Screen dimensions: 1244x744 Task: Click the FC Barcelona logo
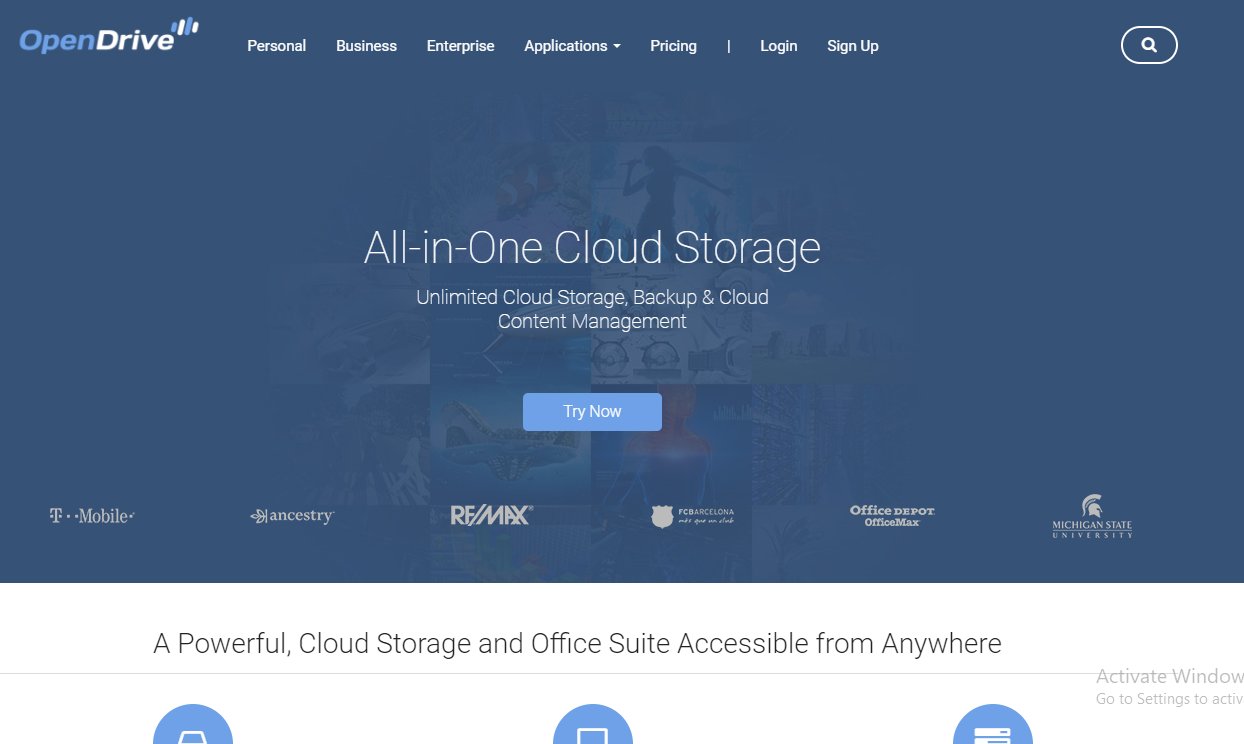pos(692,516)
